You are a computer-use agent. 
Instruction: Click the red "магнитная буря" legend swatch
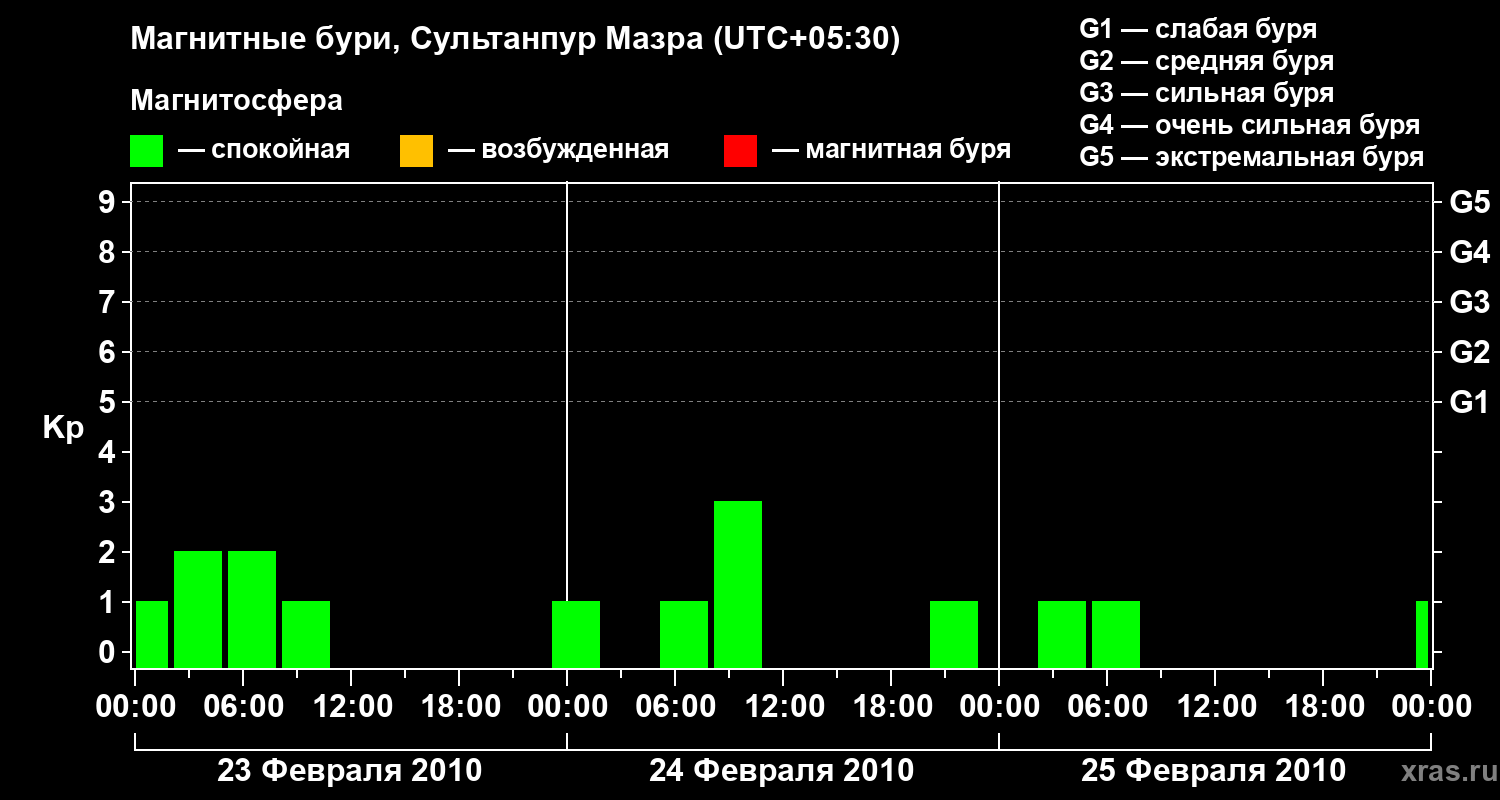(x=740, y=151)
